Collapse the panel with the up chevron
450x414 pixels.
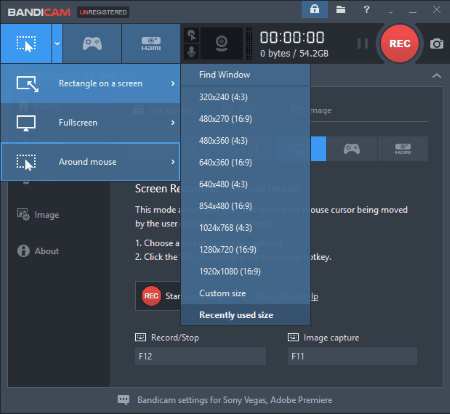coord(436,76)
